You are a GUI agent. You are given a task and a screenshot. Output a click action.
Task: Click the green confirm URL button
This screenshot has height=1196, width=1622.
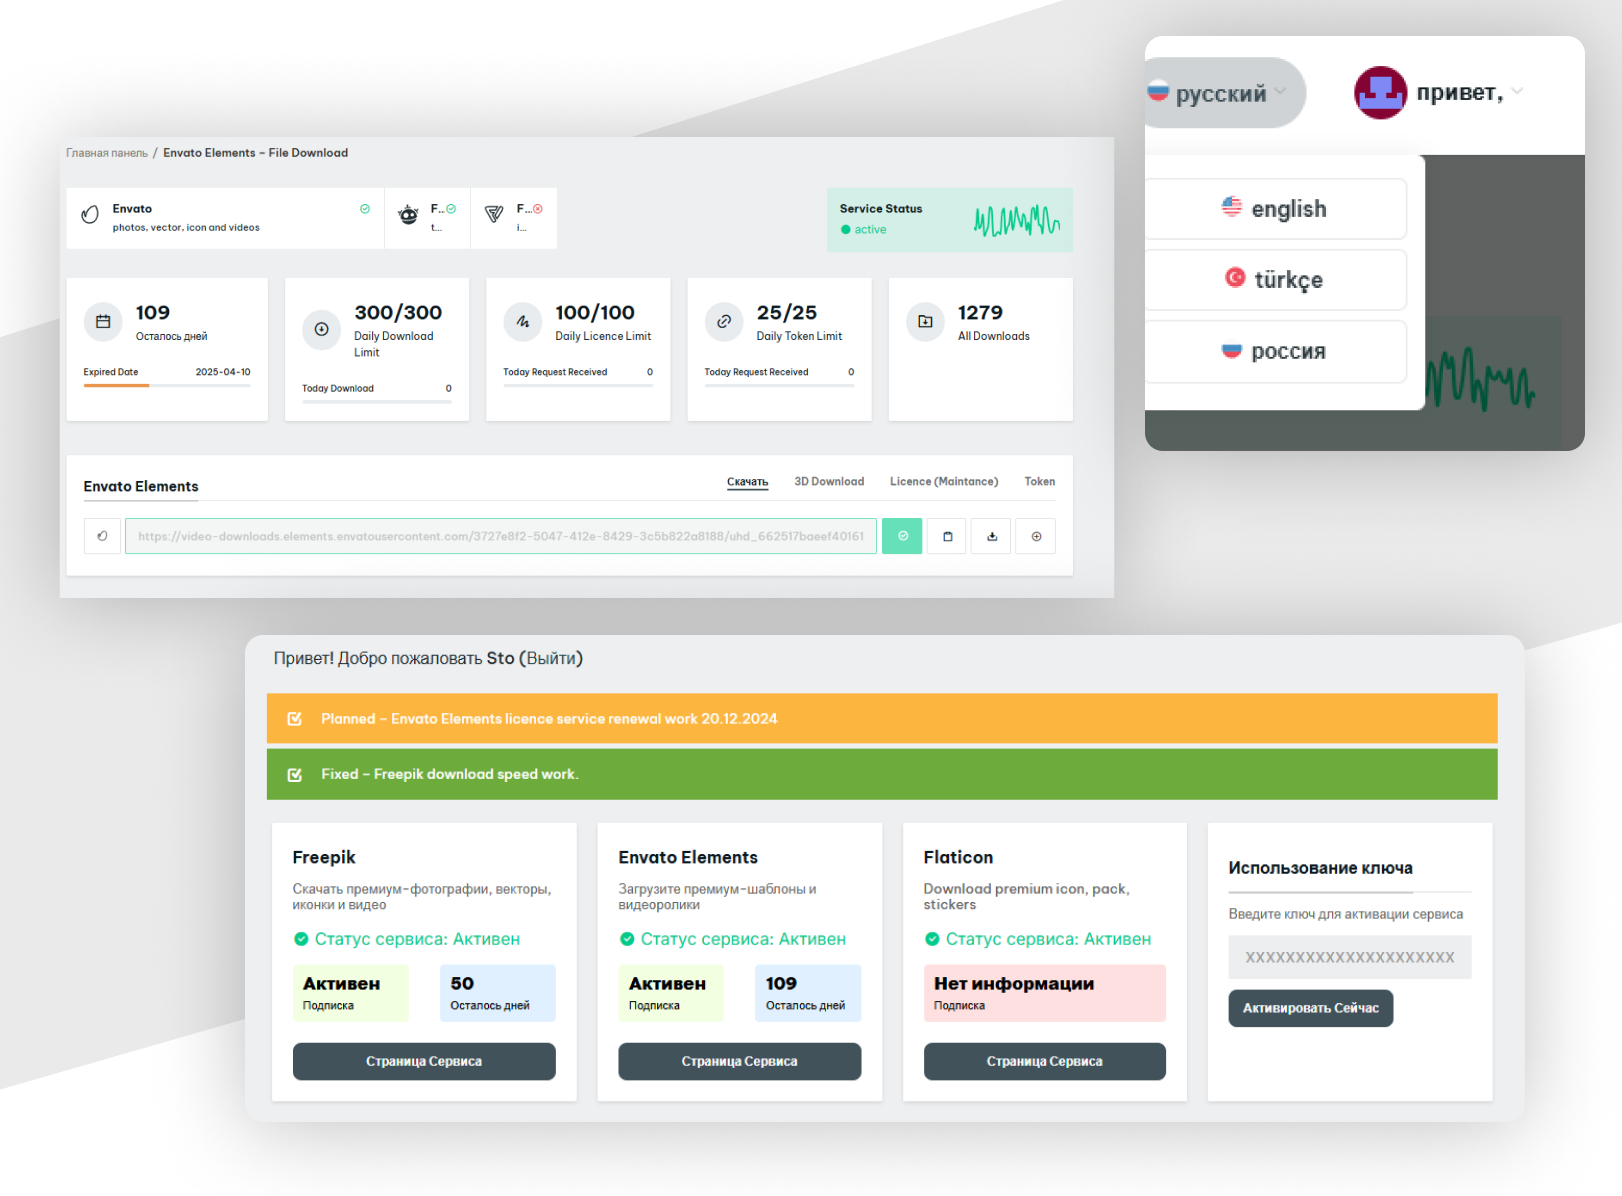(901, 536)
